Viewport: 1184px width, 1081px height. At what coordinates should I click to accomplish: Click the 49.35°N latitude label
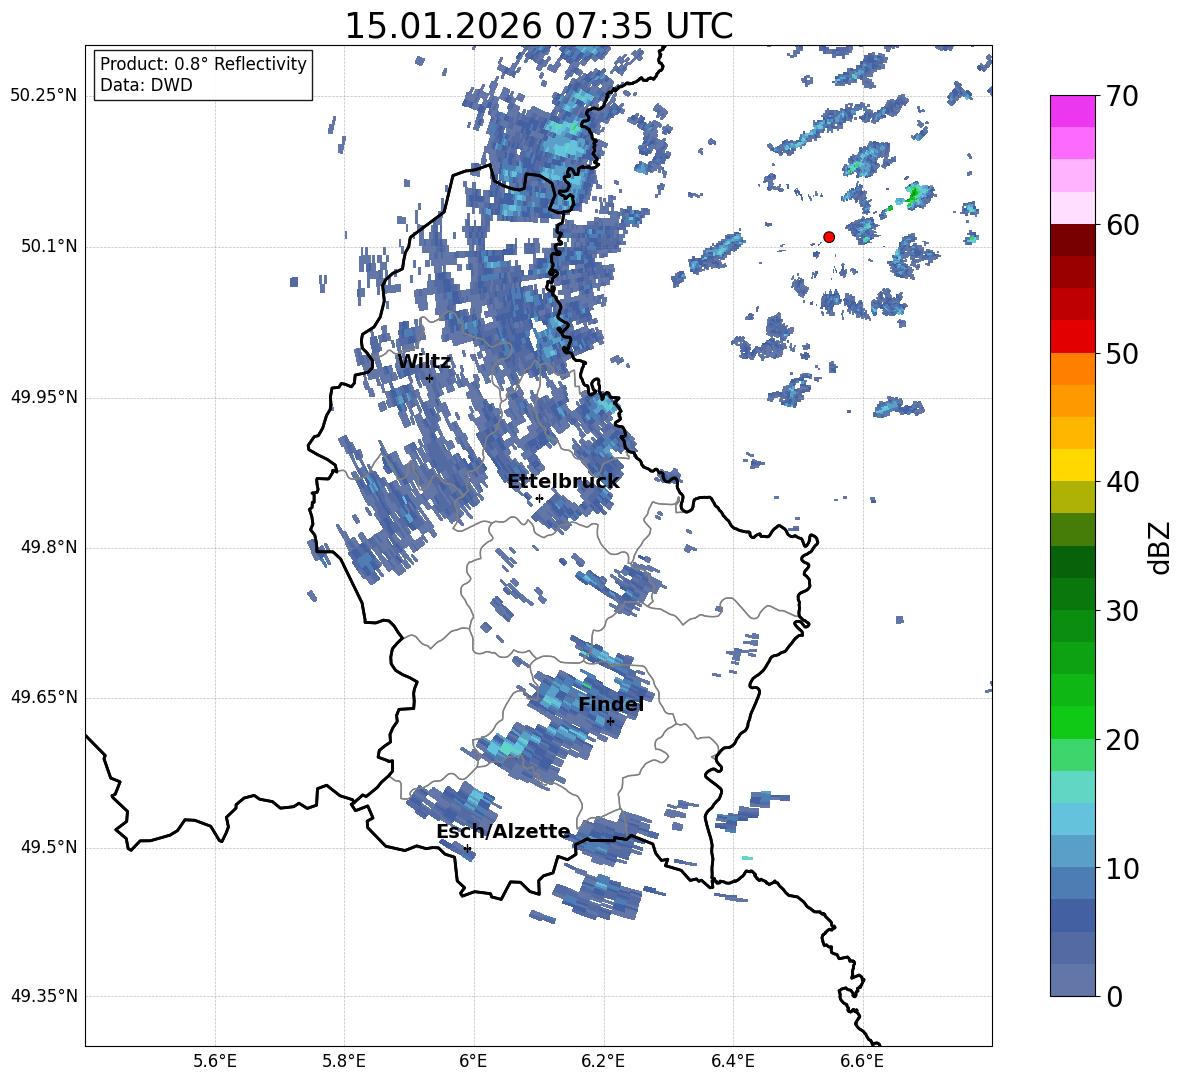(44, 996)
